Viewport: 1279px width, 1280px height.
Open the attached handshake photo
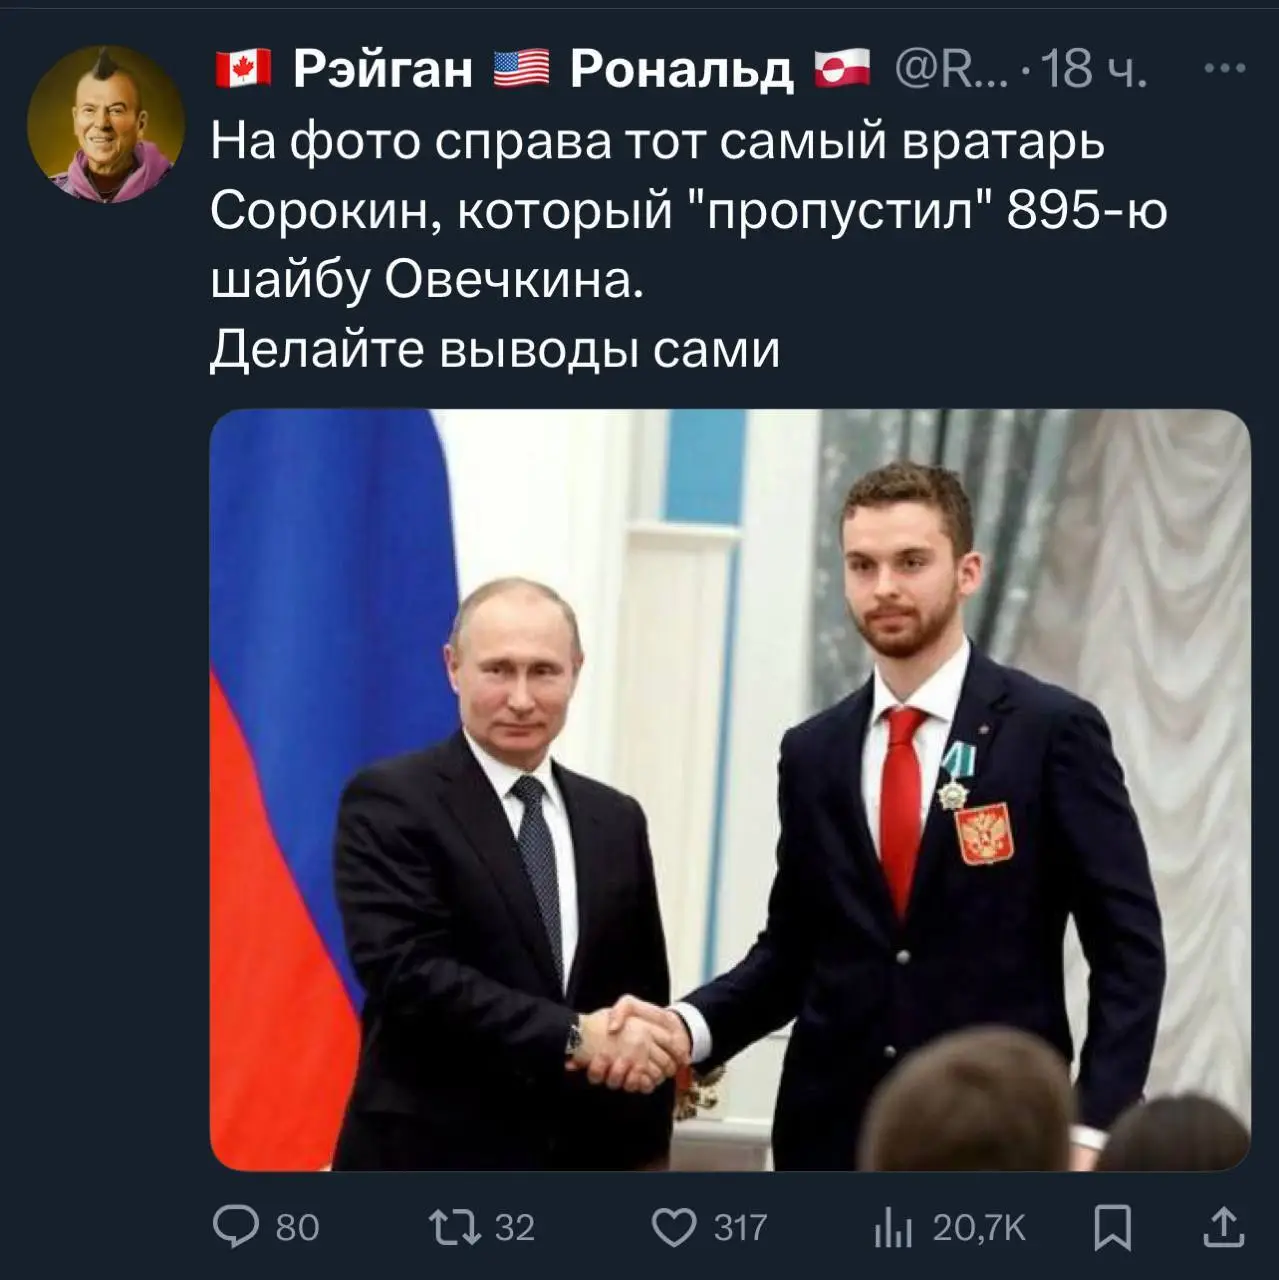pyautogui.click(x=730, y=789)
